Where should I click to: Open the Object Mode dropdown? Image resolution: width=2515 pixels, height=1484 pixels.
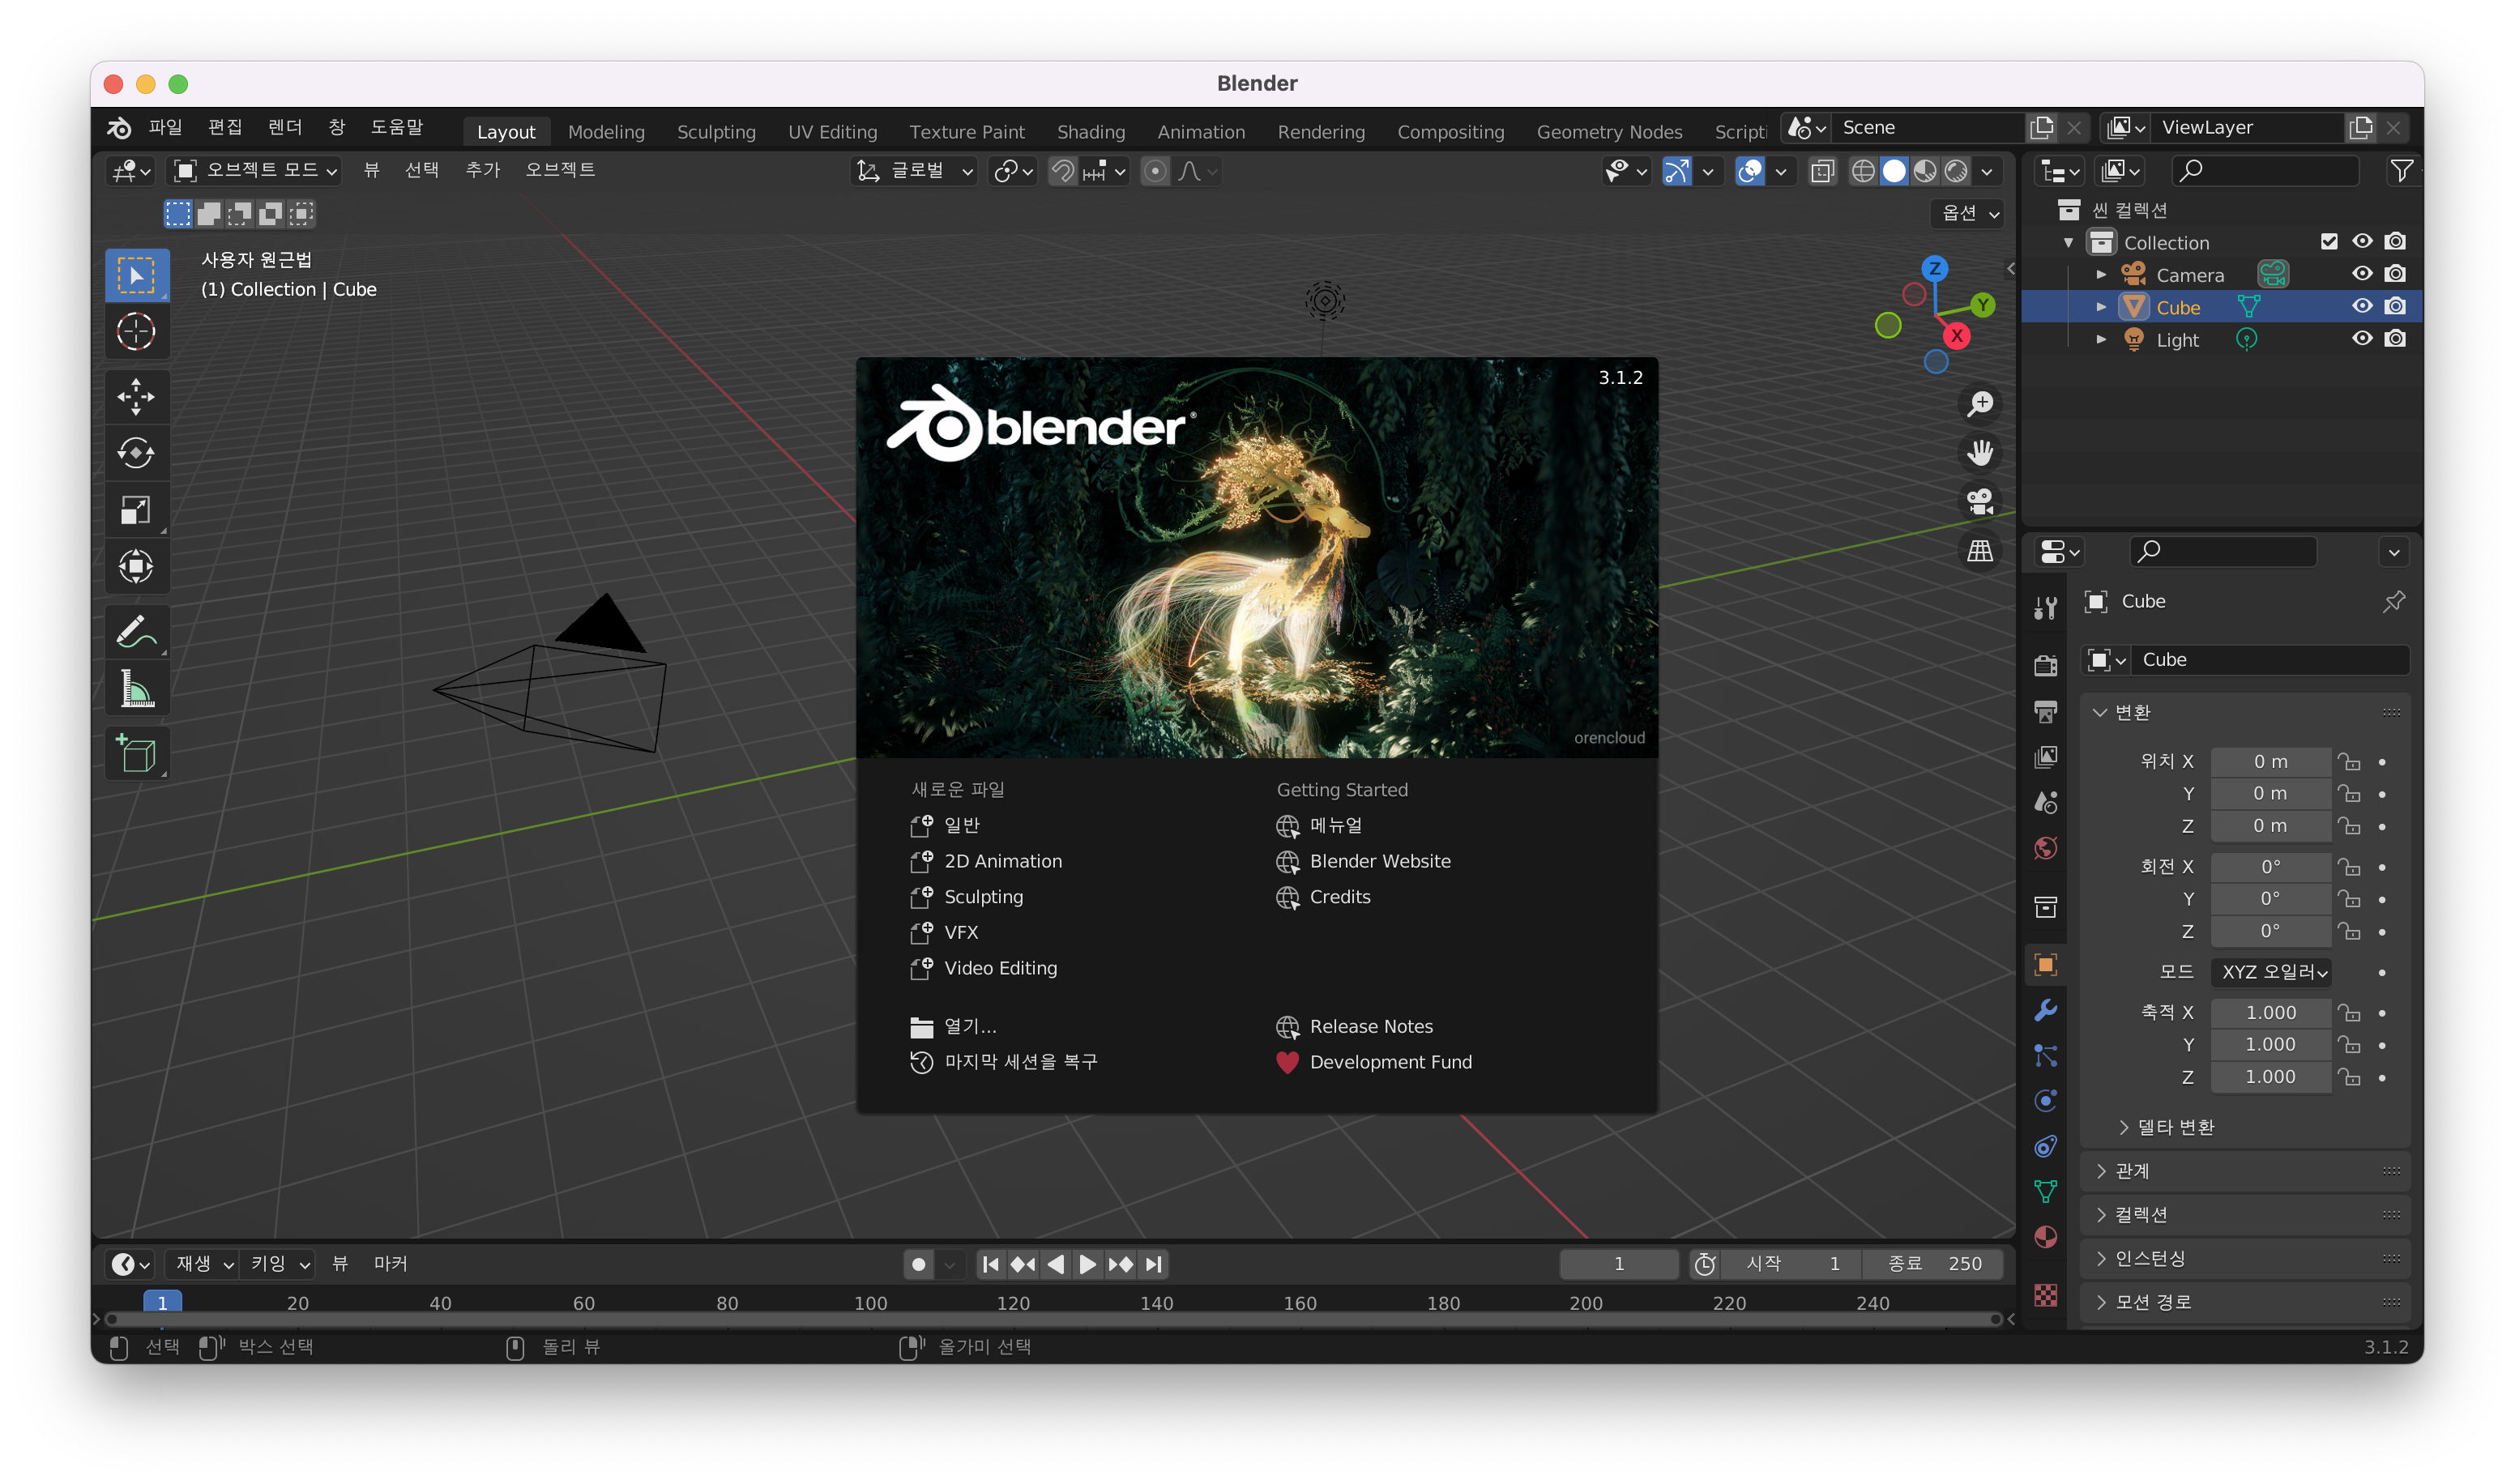[x=256, y=171]
